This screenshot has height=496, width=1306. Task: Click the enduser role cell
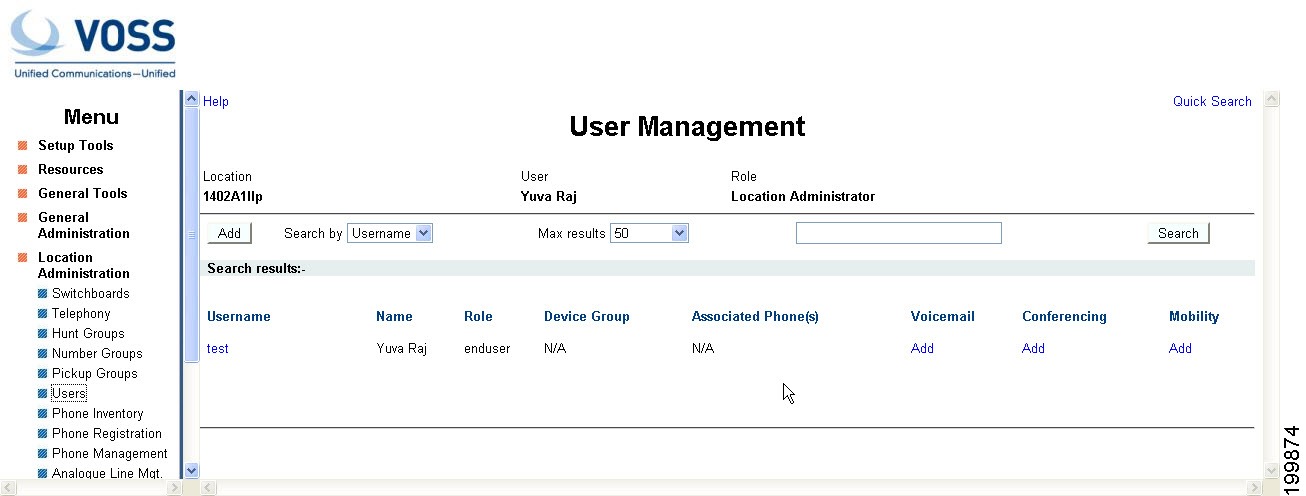(x=487, y=349)
